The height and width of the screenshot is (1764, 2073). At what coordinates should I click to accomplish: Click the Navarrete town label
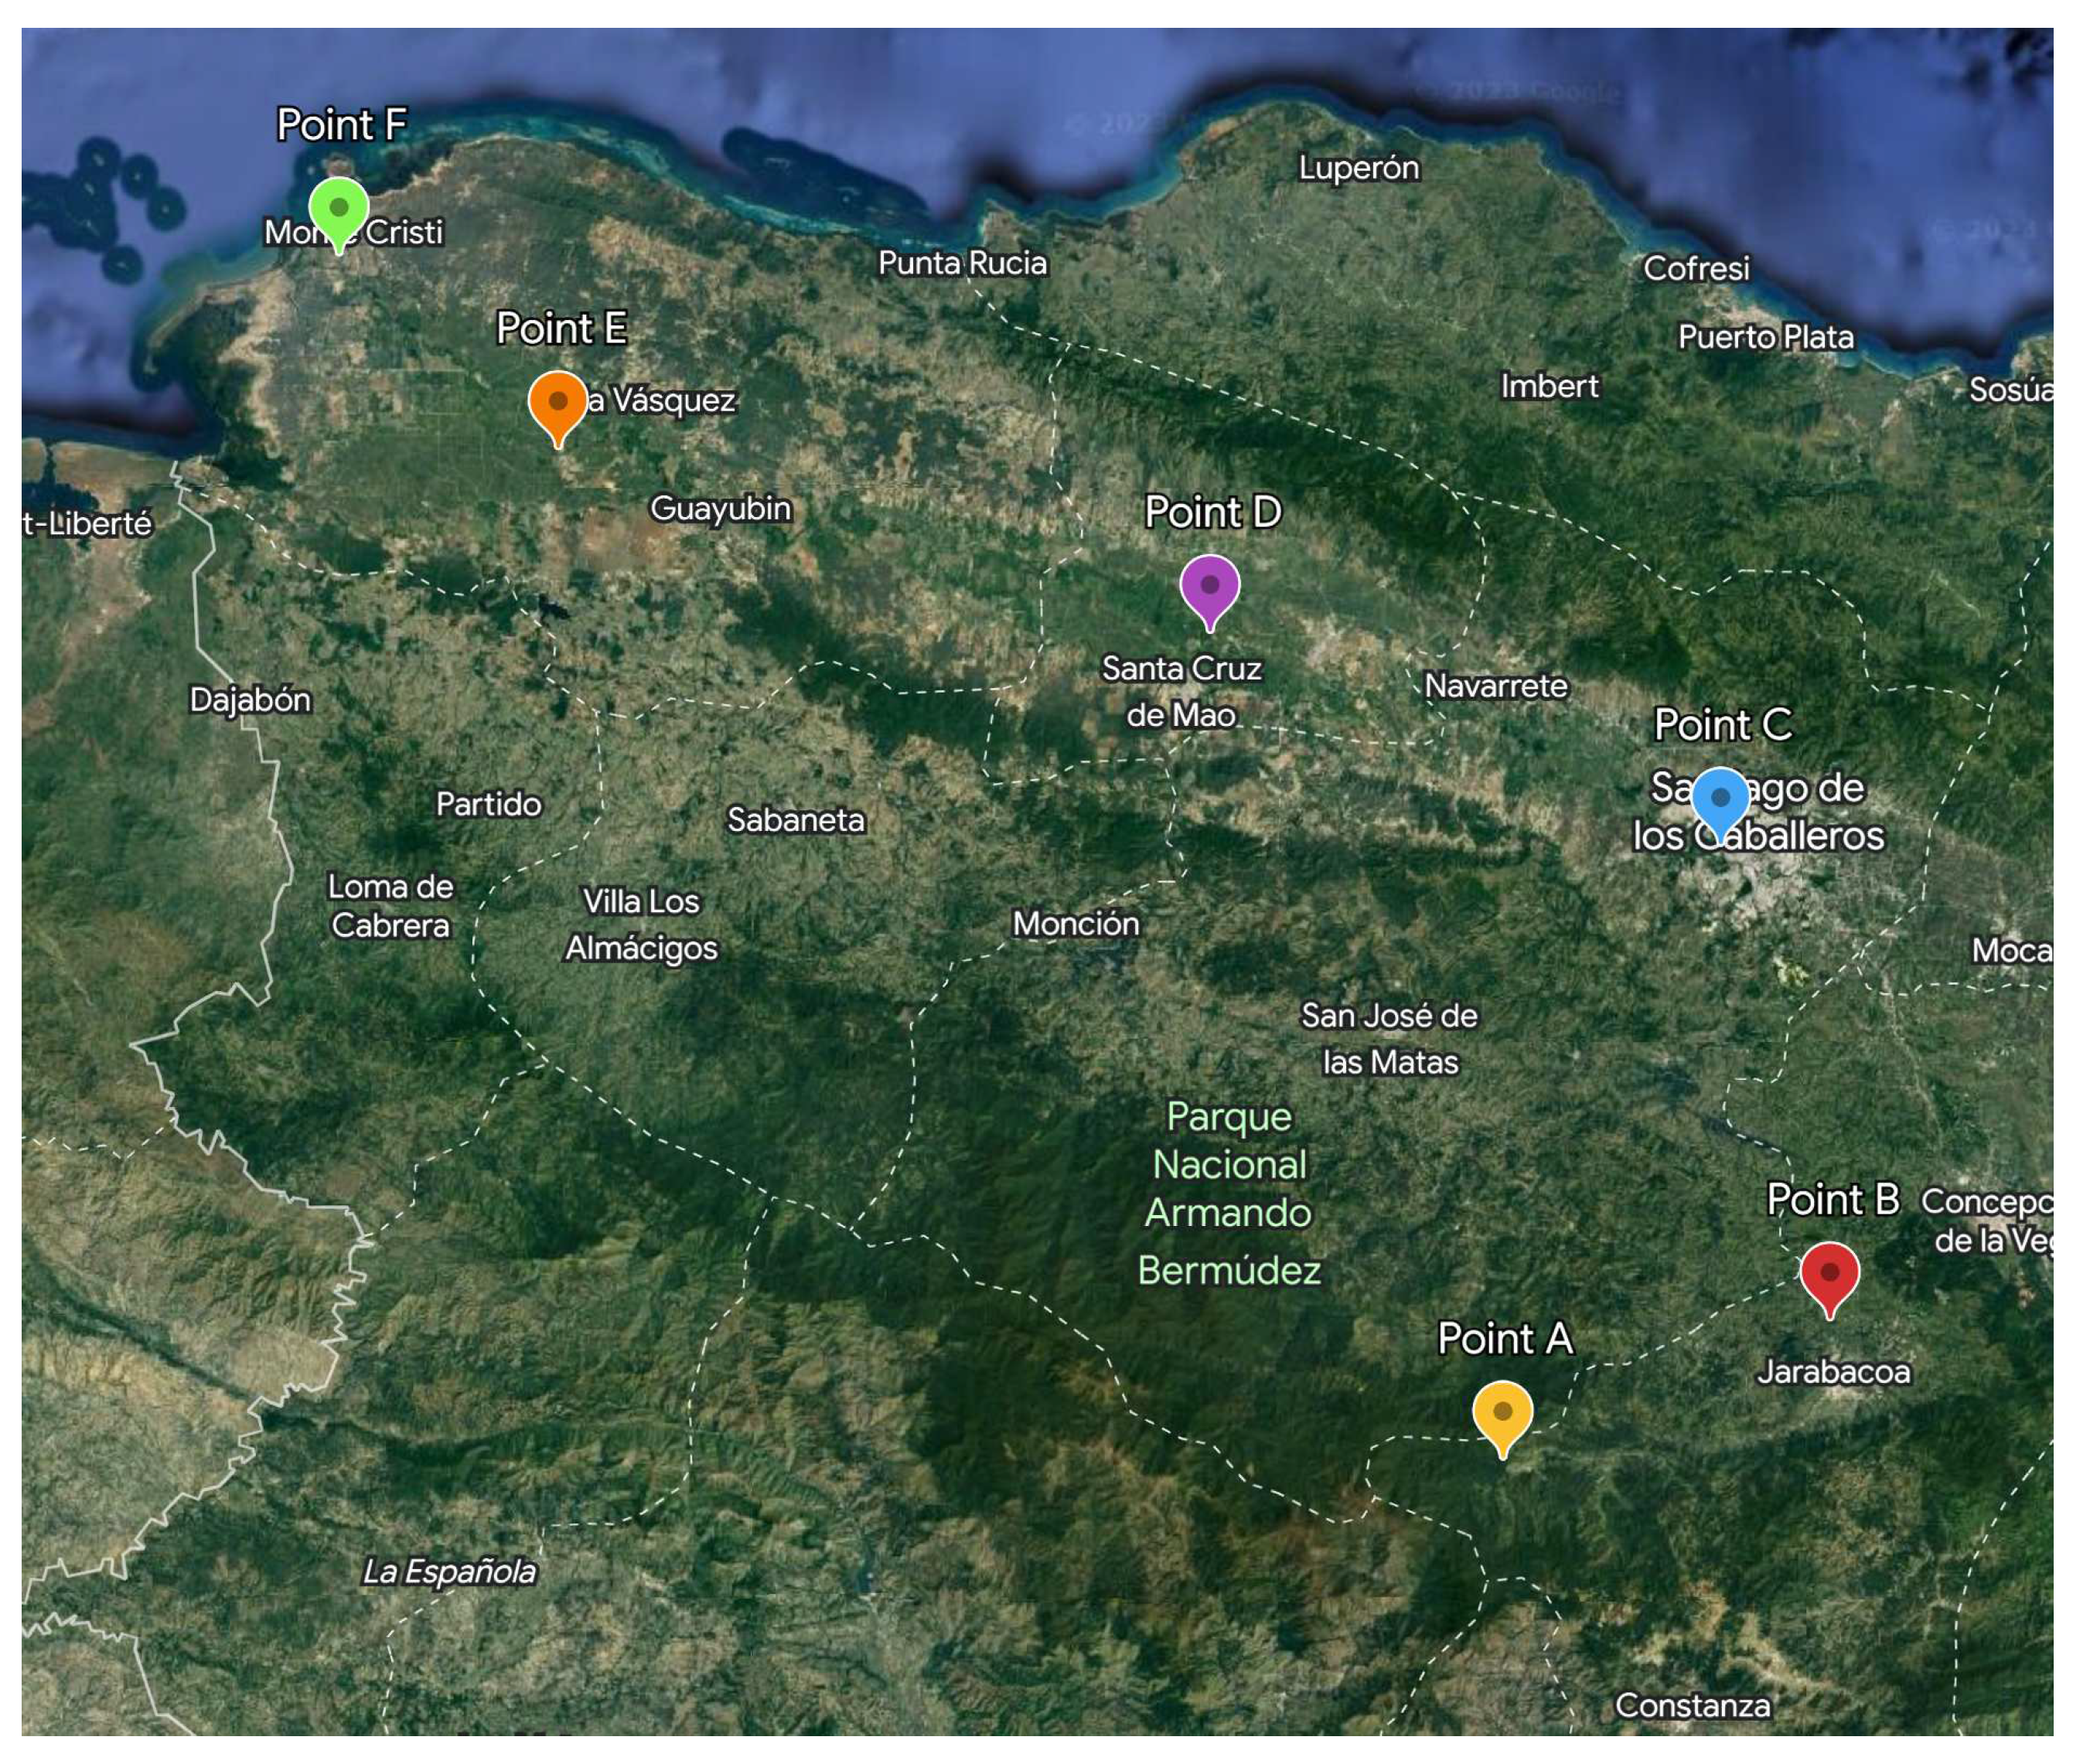click(1495, 686)
